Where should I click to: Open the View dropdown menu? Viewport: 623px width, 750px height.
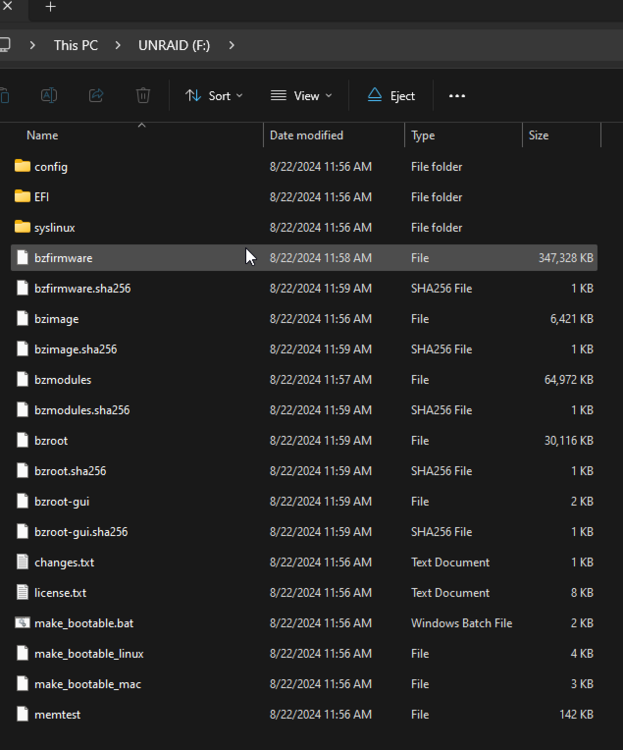tap(301, 96)
